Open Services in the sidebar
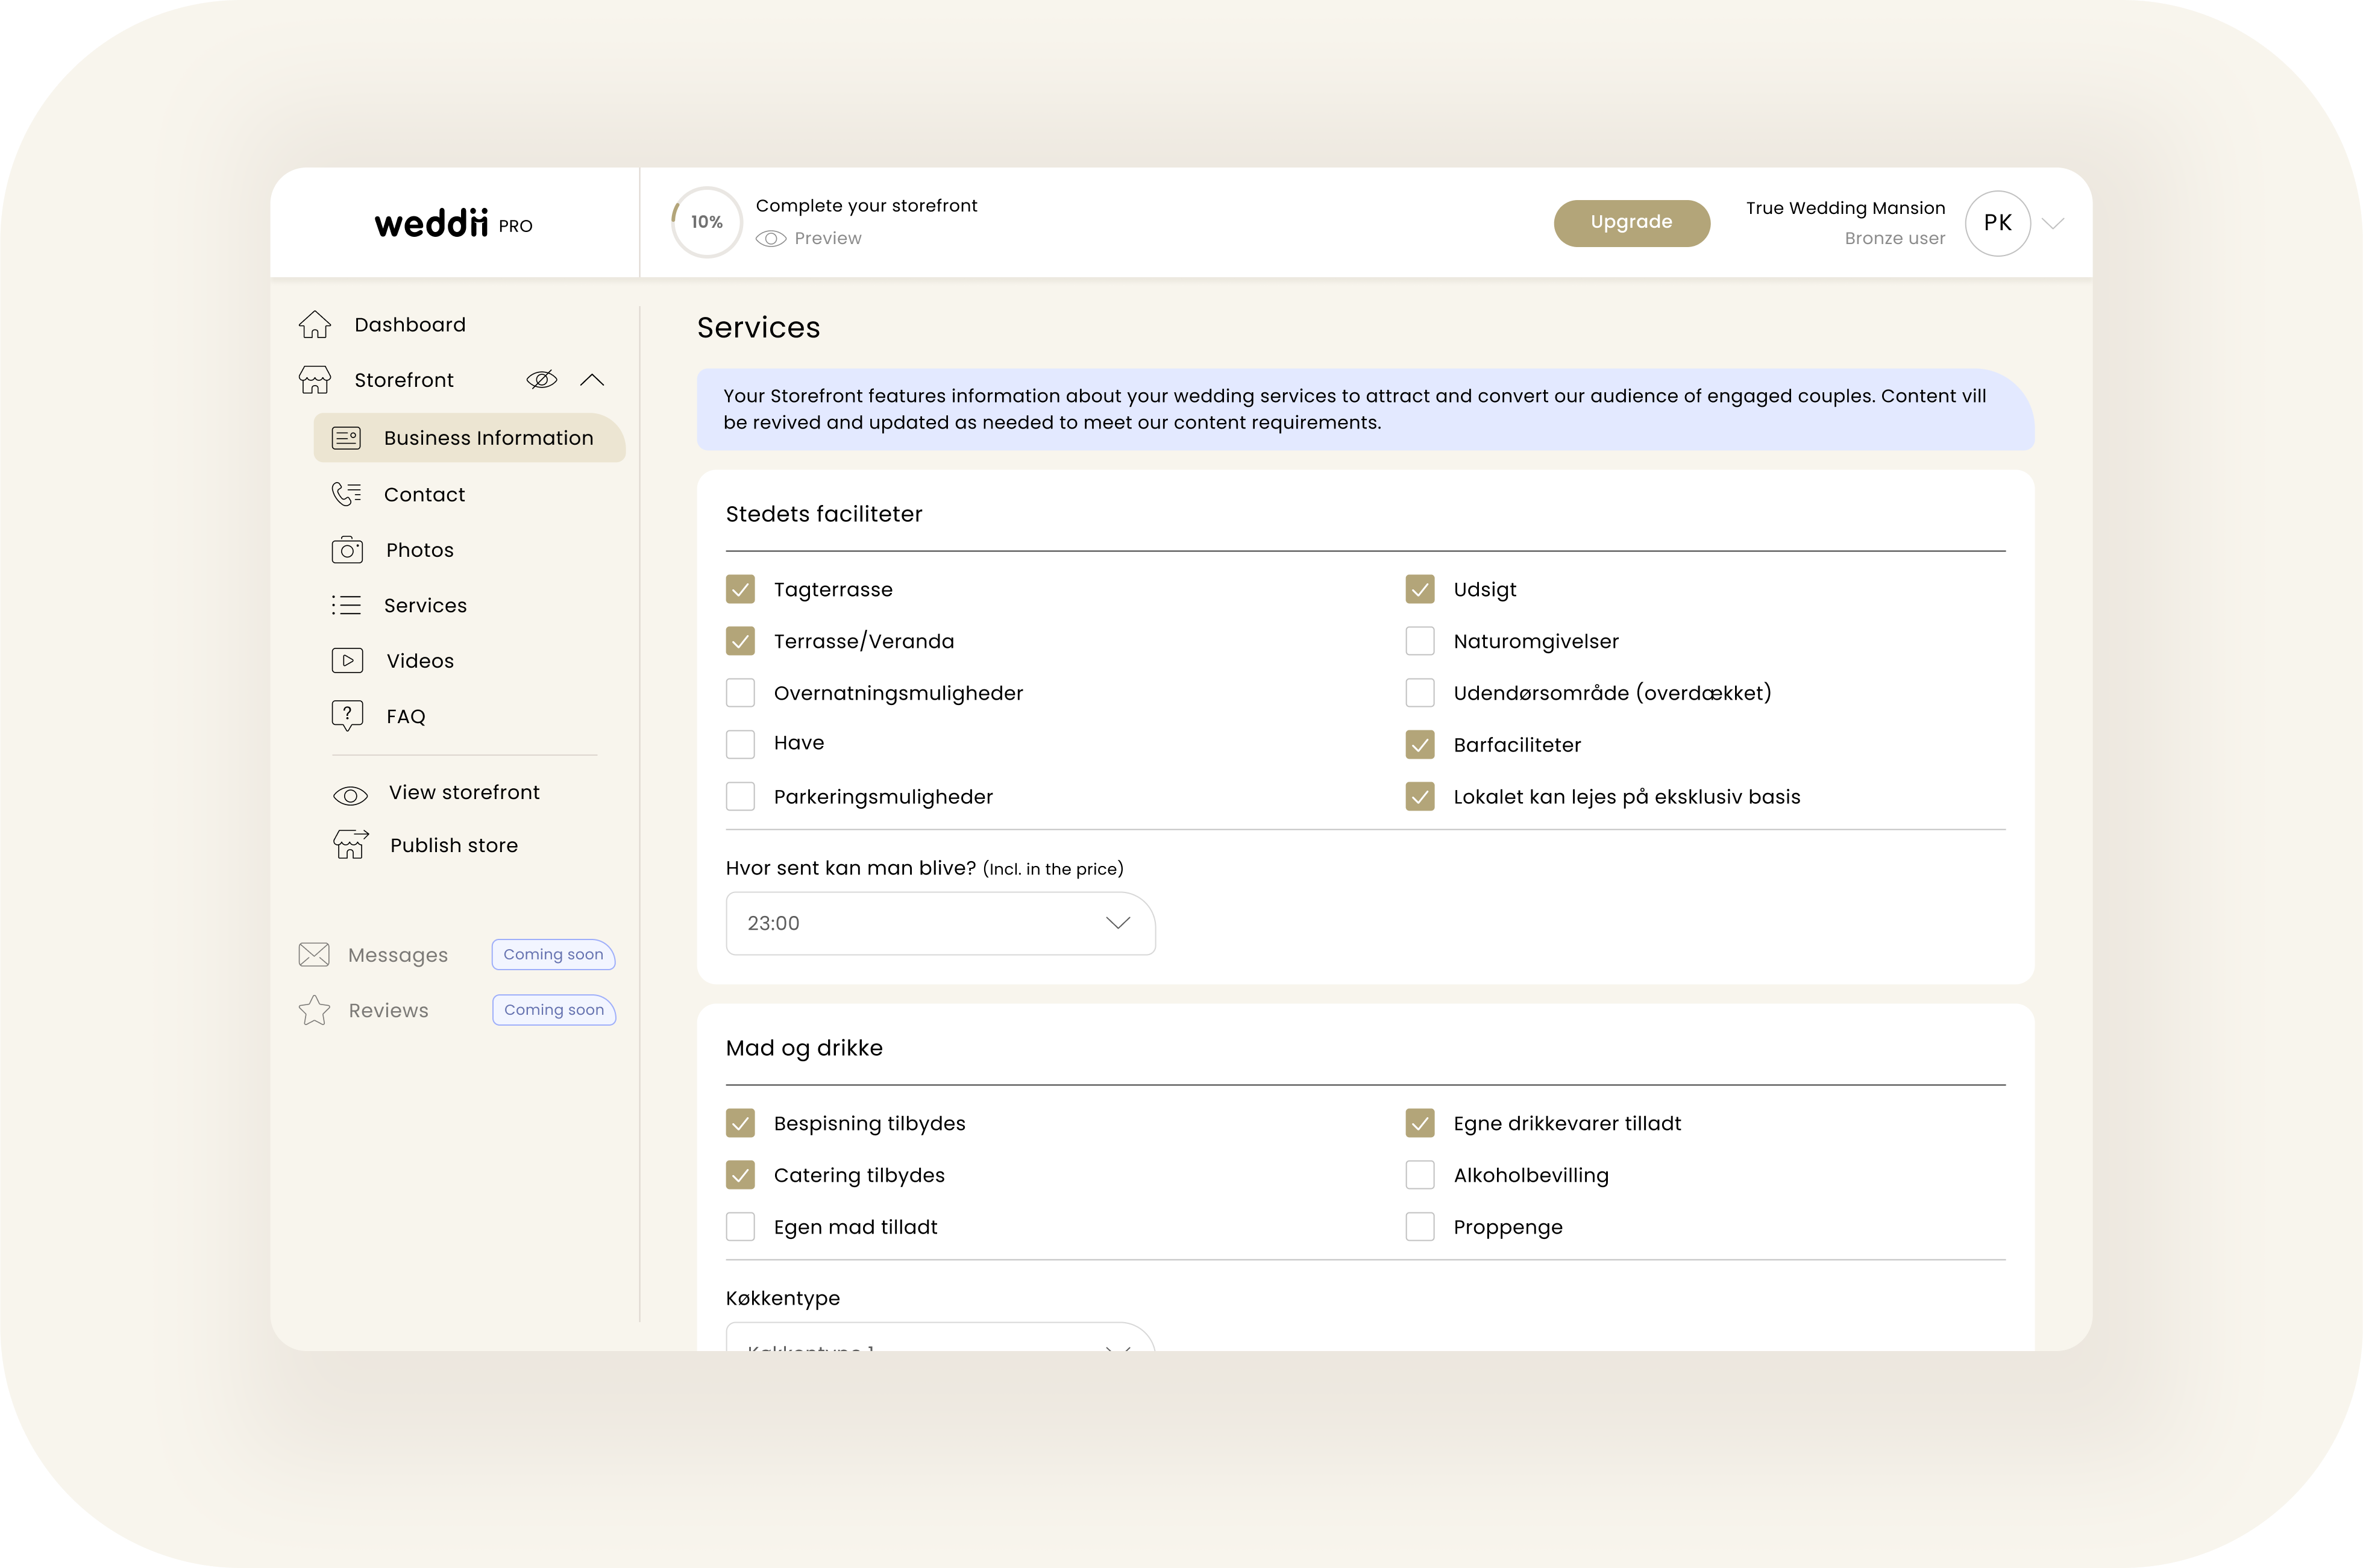 point(425,605)
